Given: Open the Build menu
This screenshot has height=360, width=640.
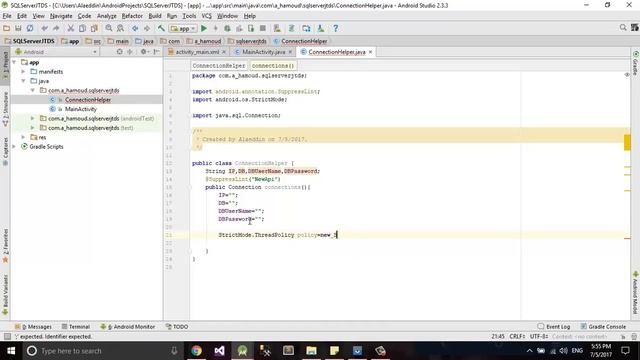Looking at the screenshot, I should click(x=155, y=16).
